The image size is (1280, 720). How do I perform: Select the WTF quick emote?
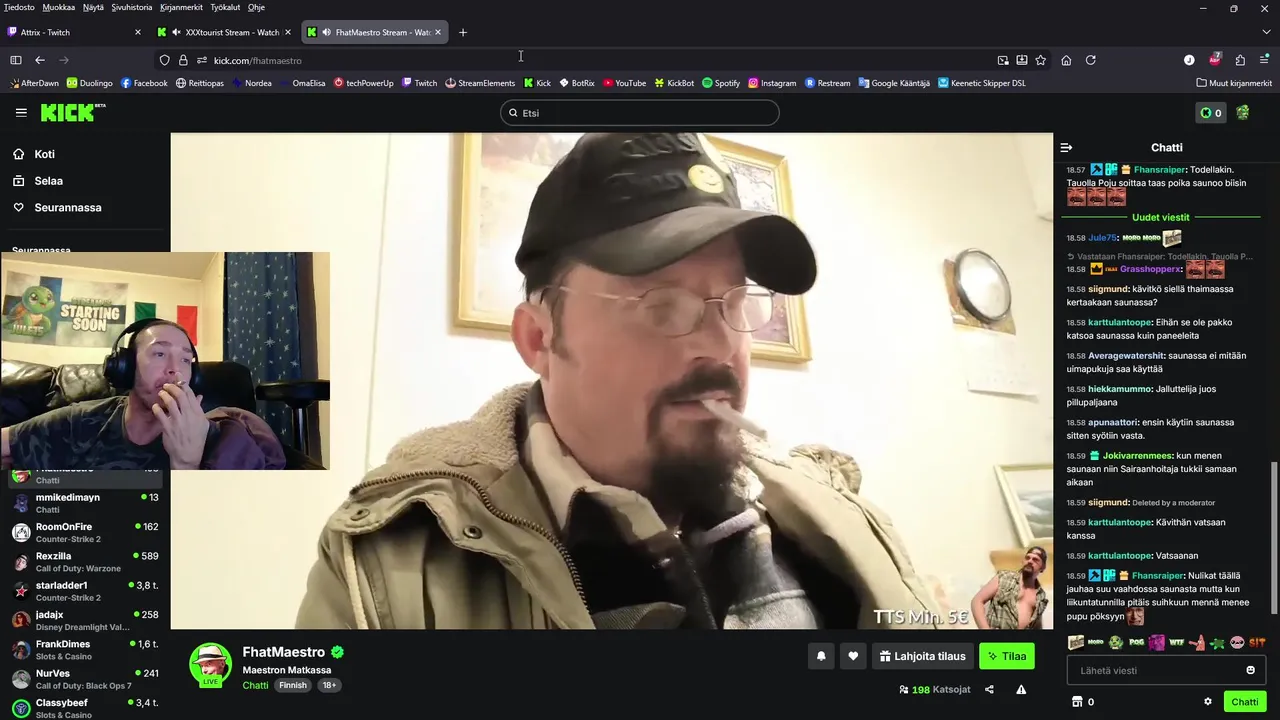pyautogui.click(x=1176, y=643)
